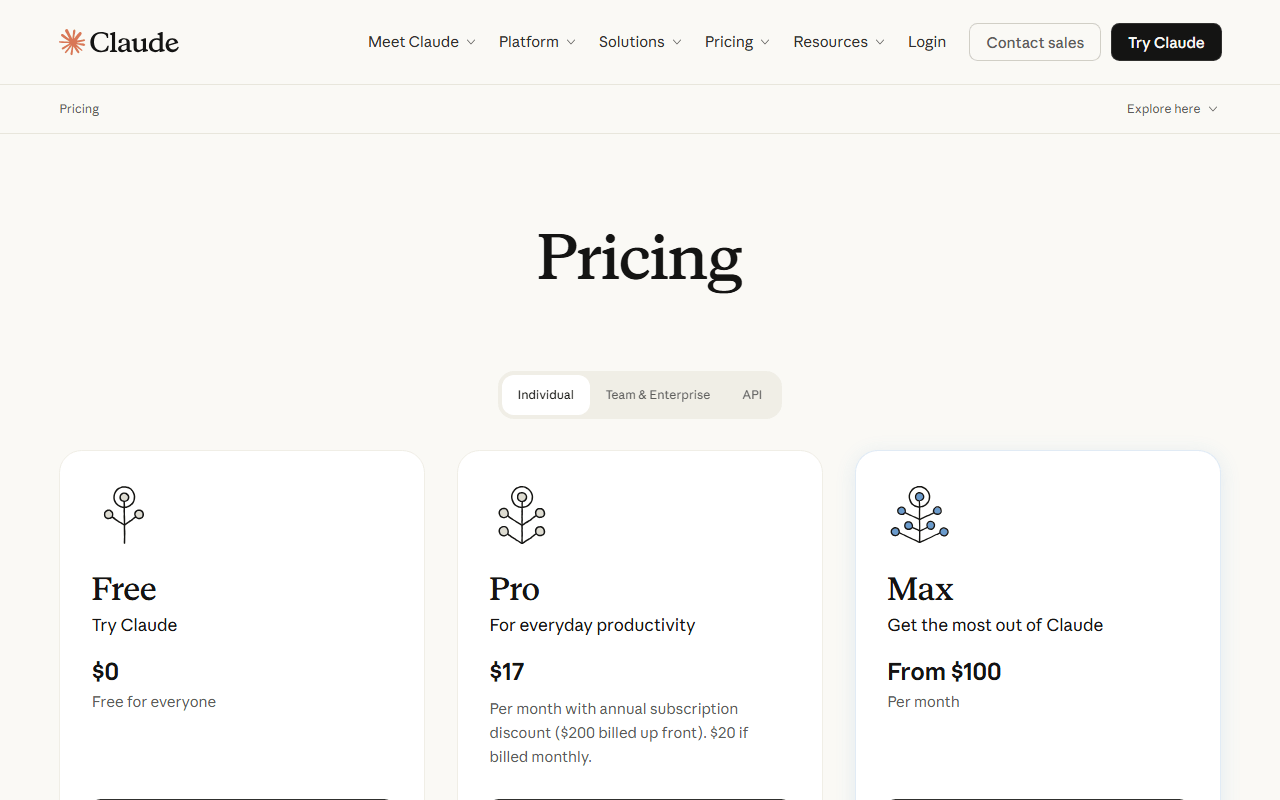Click the Claude starburst logo icon
Viewport: 1280px width, 800px height.
click(x=72, y=42)
